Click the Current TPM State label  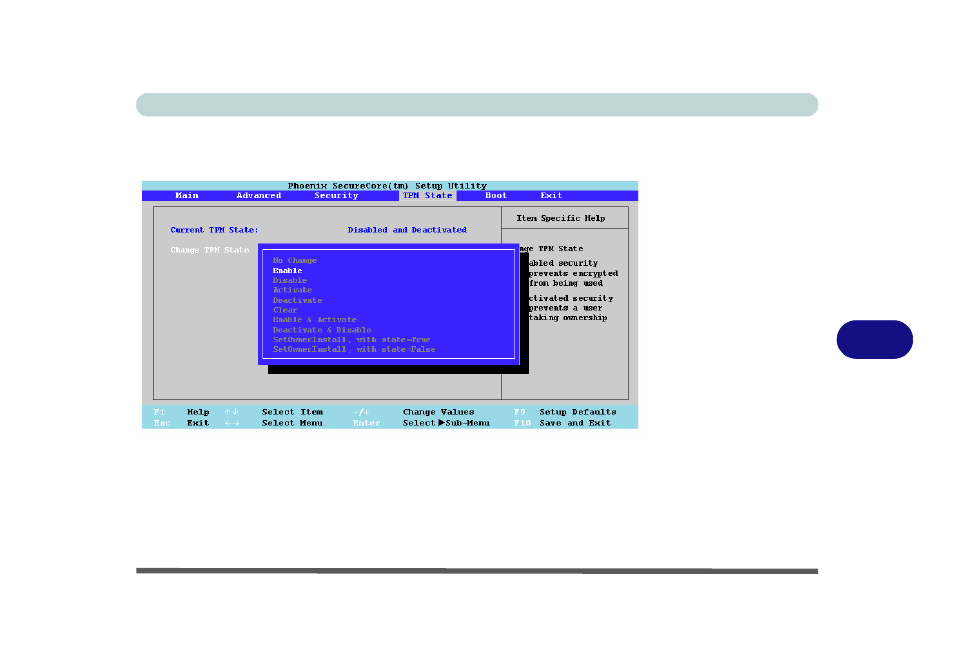pos(214,230)
